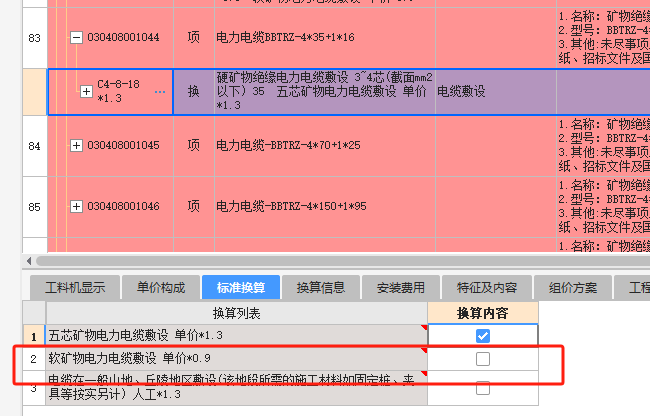Viewport: 650px width, 416px height.
Task: Open the ellipsis button beside C4-8-18
Action: [x=160, y=92]
